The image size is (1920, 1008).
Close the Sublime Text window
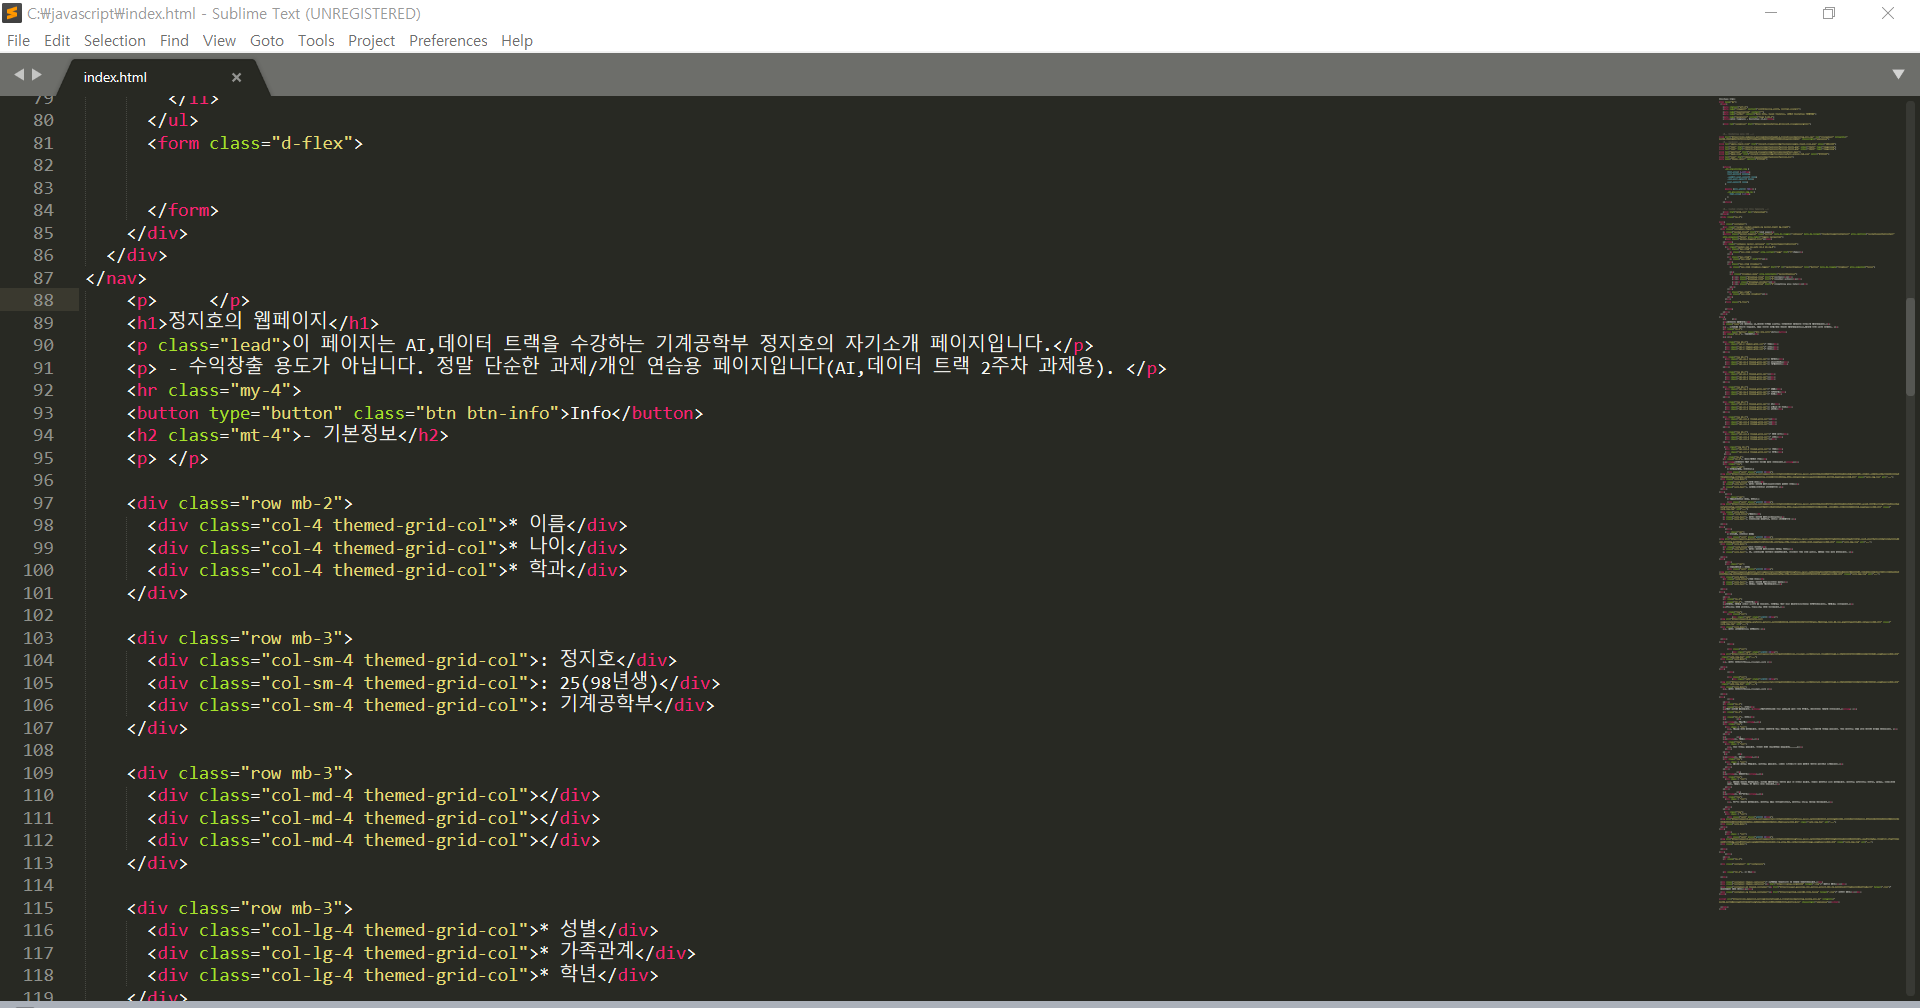[1888, 13]
